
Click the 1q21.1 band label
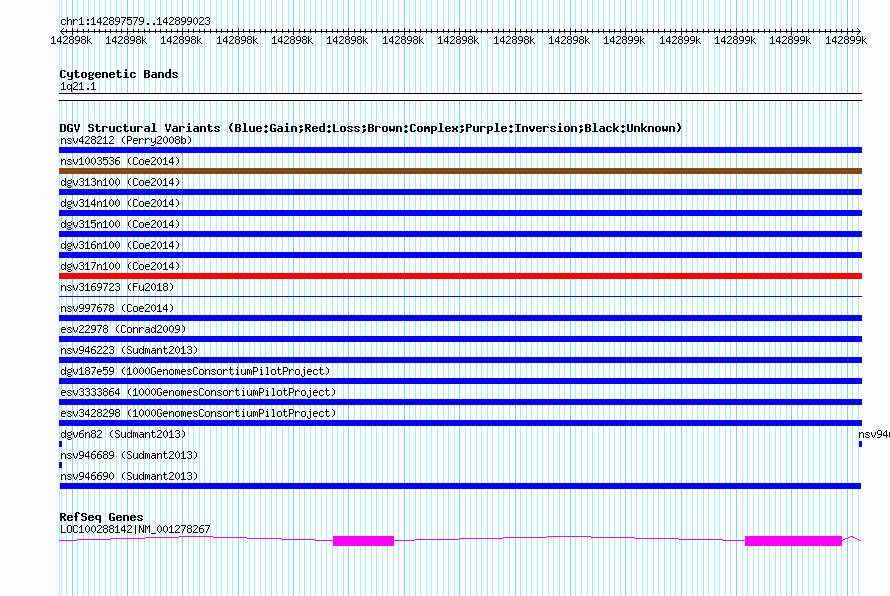[x=78, y=86]
